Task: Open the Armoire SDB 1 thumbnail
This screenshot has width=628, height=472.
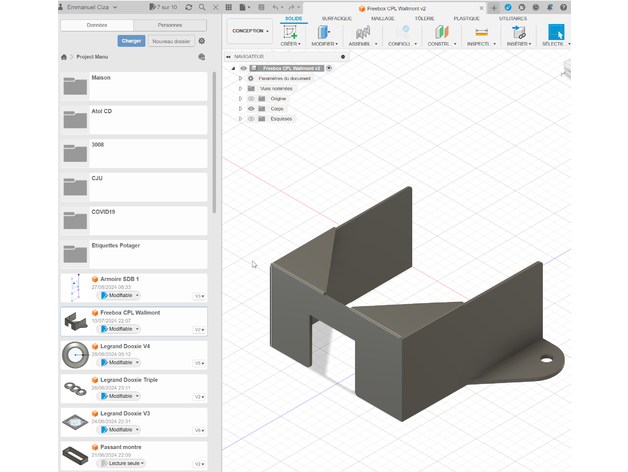Action: point(75,287)
